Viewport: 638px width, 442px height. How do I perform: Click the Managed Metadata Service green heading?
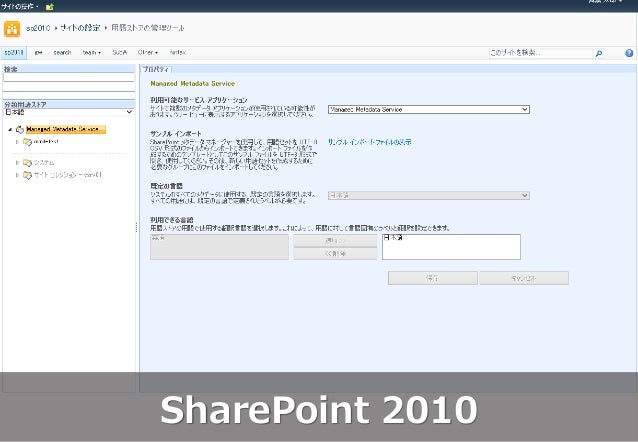tap(193, 83)
